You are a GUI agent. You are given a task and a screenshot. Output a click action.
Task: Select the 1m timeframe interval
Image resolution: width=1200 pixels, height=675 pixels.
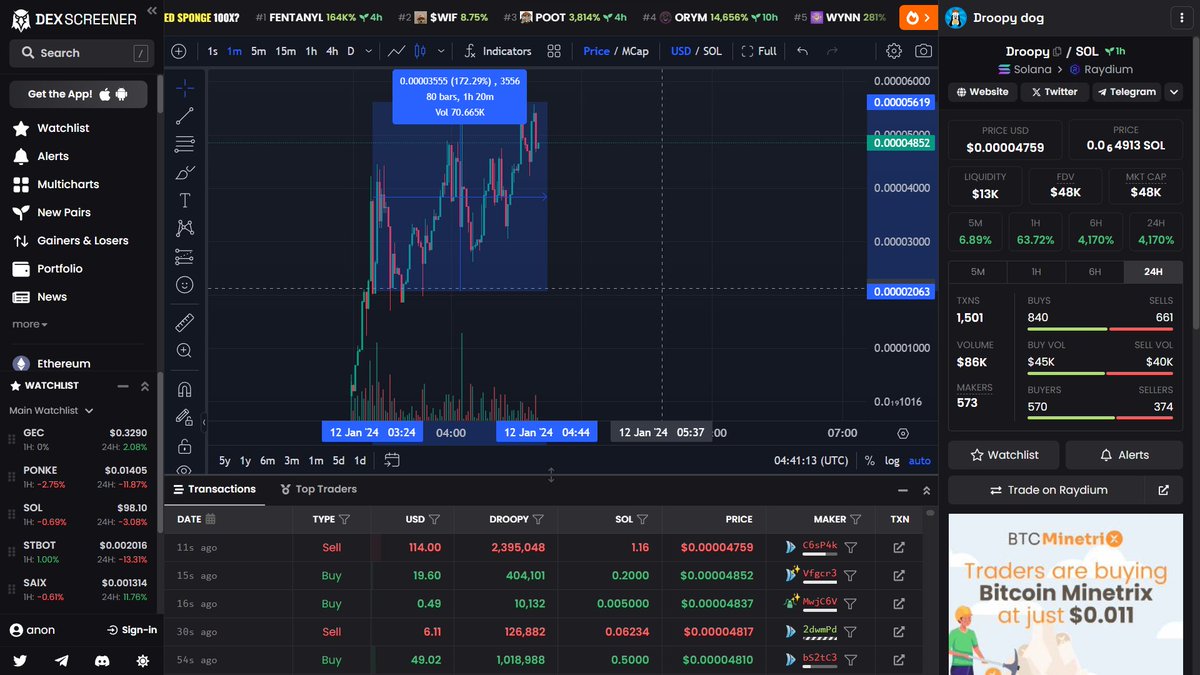pos(234,51)
